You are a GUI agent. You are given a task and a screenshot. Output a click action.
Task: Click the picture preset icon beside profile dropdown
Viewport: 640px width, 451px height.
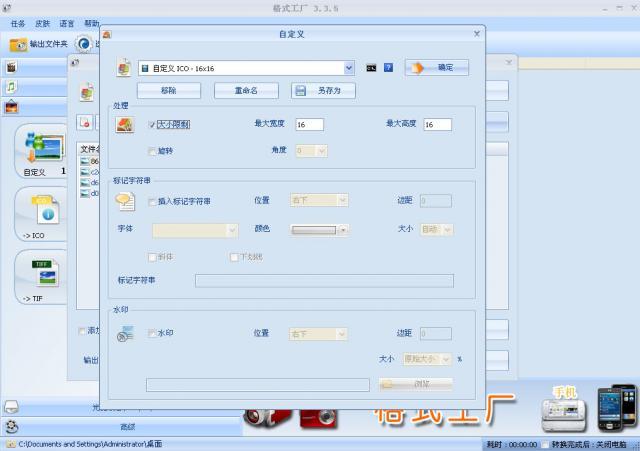[124, 67]
